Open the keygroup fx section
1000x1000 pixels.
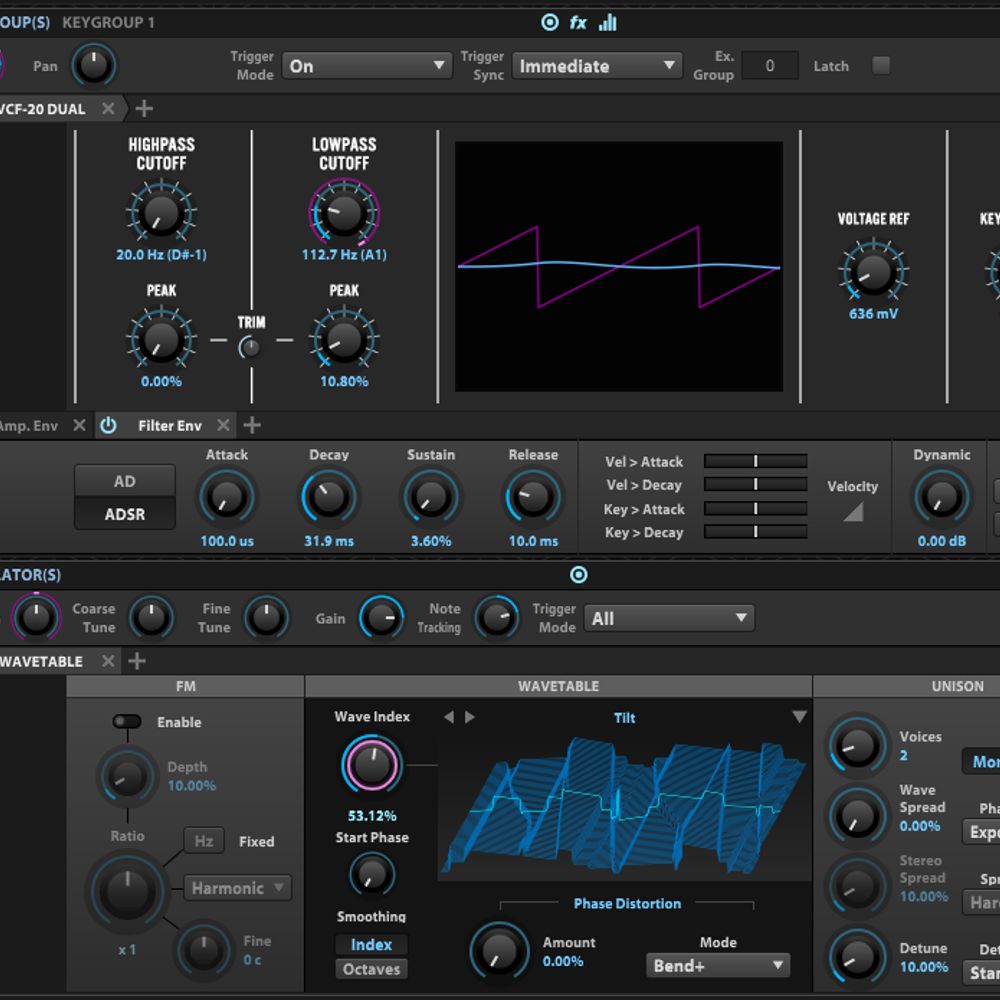tap(578, 23)
